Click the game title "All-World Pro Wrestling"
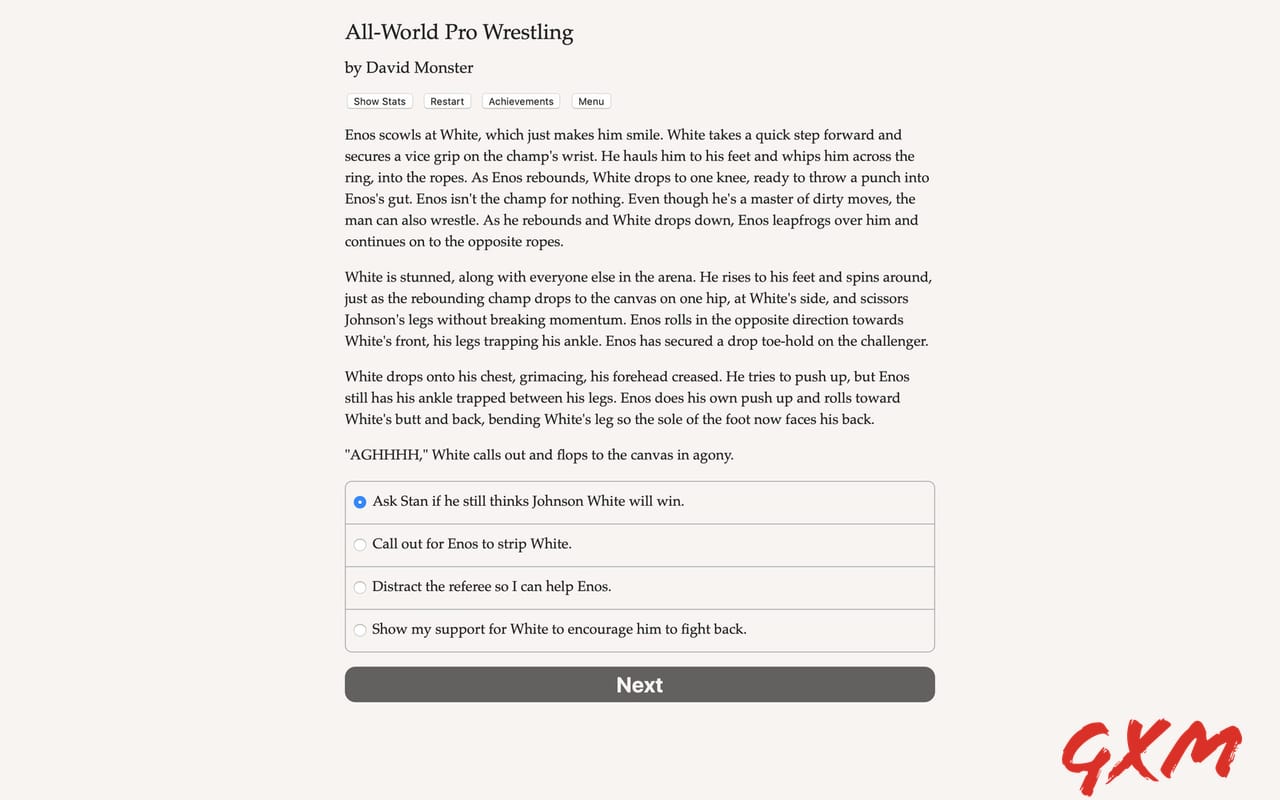This screenshot has height=800, width=1280. click(459, 32)
